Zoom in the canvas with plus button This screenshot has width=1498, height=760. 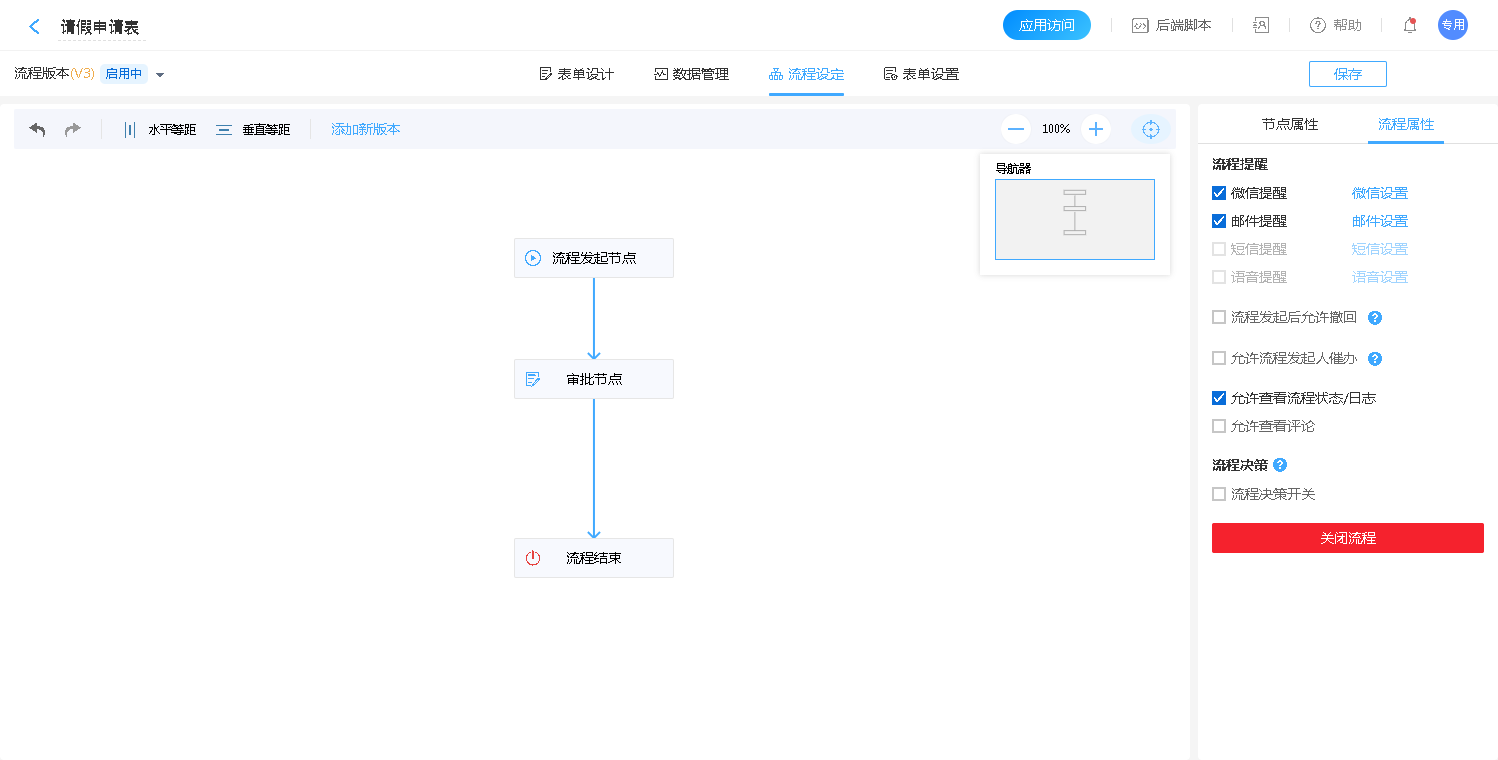(1096, 129)
